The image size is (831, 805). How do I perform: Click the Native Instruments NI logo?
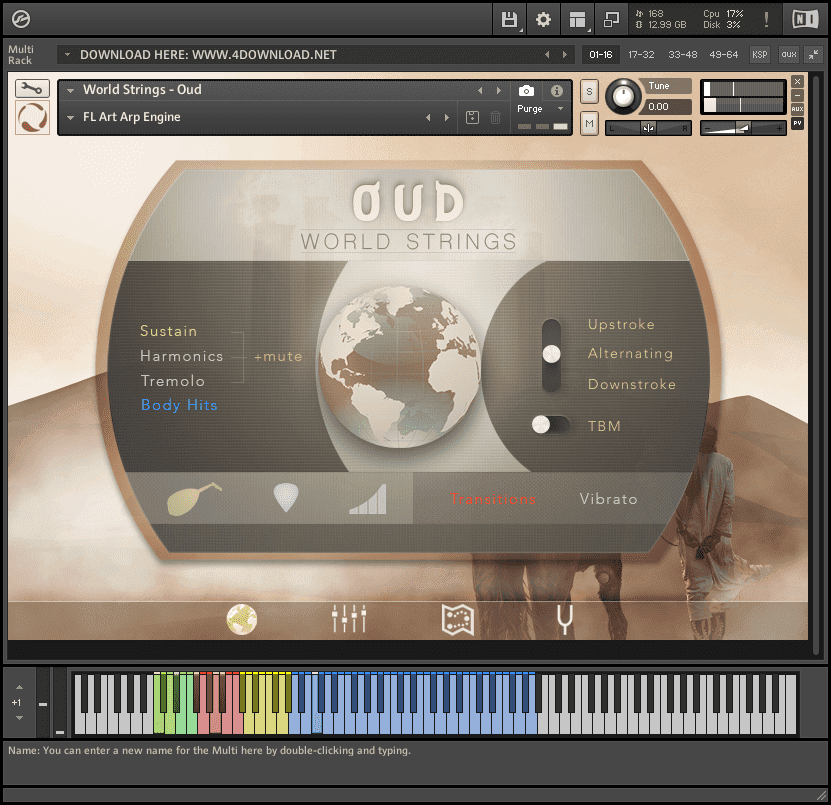(x=805, y=19)
